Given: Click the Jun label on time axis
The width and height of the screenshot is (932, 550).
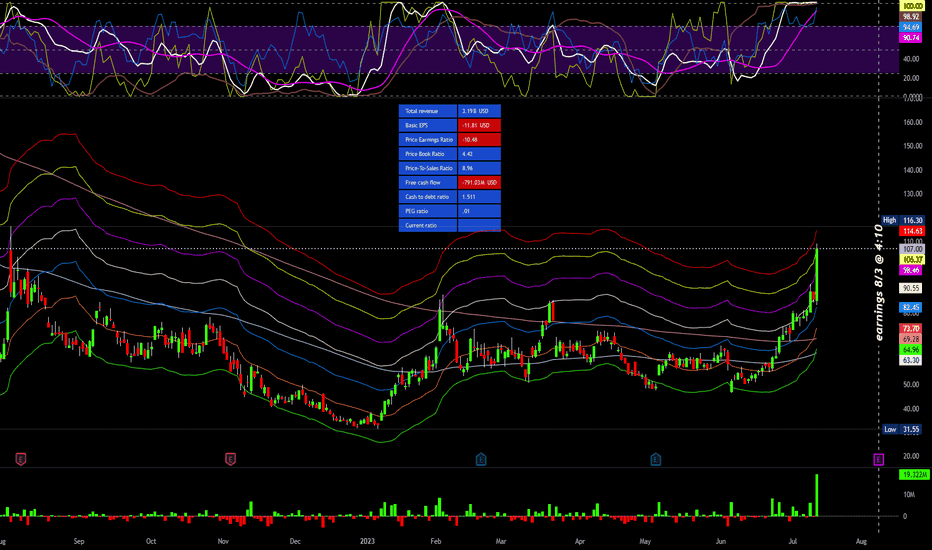Looking at the screenshot, I should (x=721, y=541).
